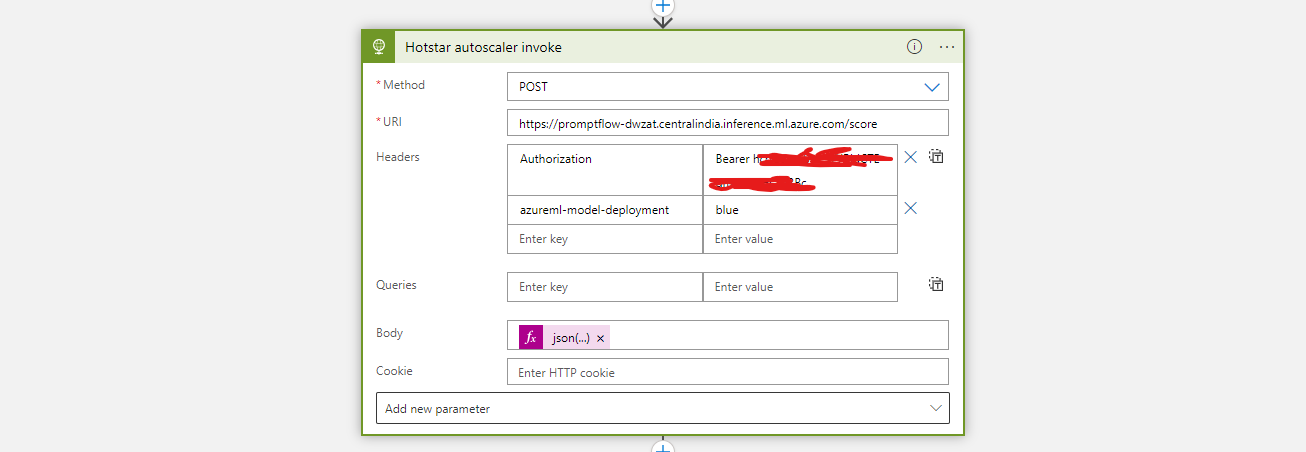
Task: Expand the Add new parameter dropdown
Action: 663,409
